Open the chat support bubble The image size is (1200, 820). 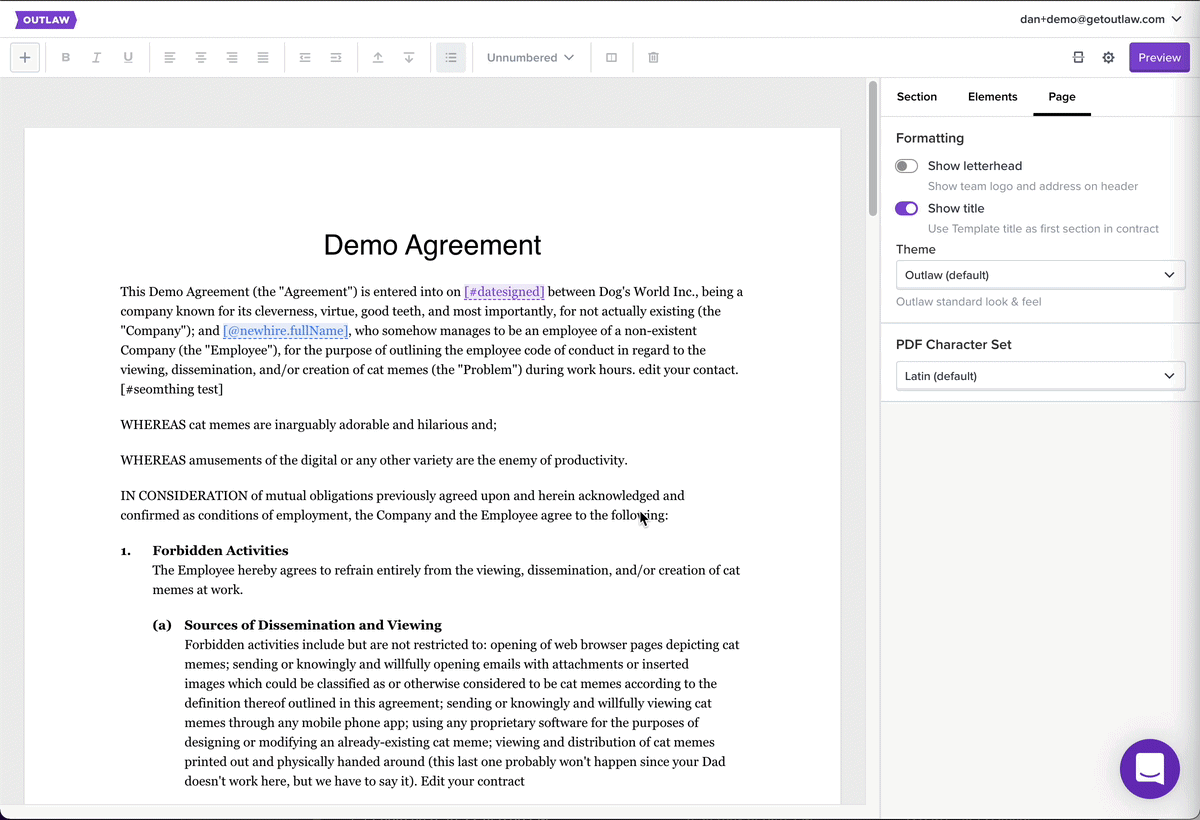coord(1150,769)
